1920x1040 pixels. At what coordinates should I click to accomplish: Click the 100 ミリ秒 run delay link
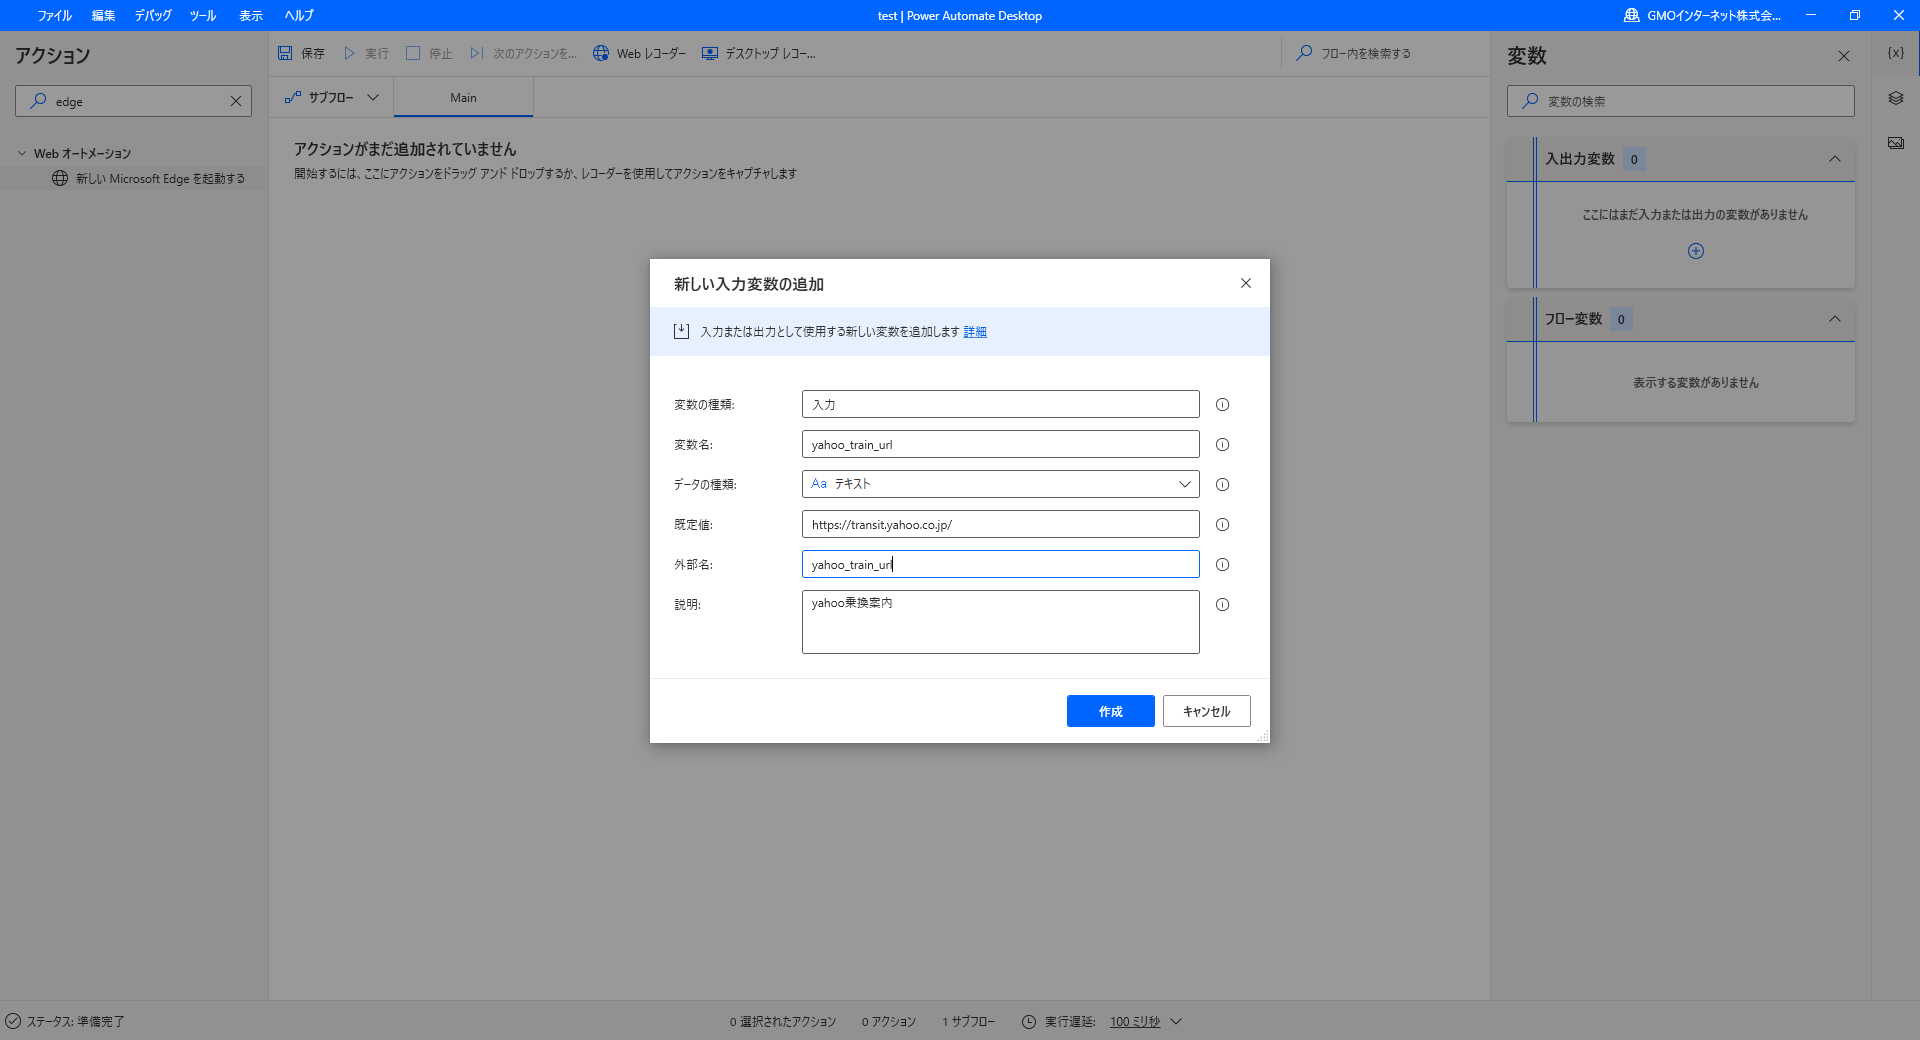[1135, 1021]
